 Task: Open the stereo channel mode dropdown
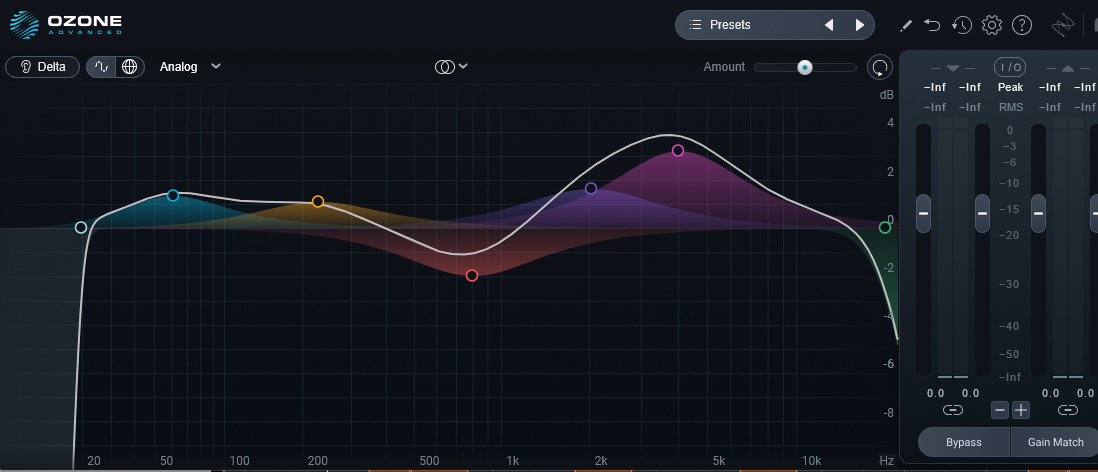[x=451, y=67]
